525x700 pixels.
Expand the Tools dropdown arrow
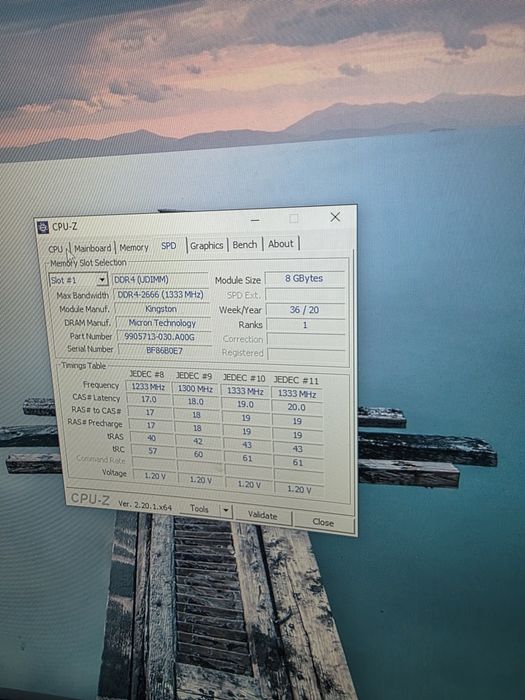(226, 510)
